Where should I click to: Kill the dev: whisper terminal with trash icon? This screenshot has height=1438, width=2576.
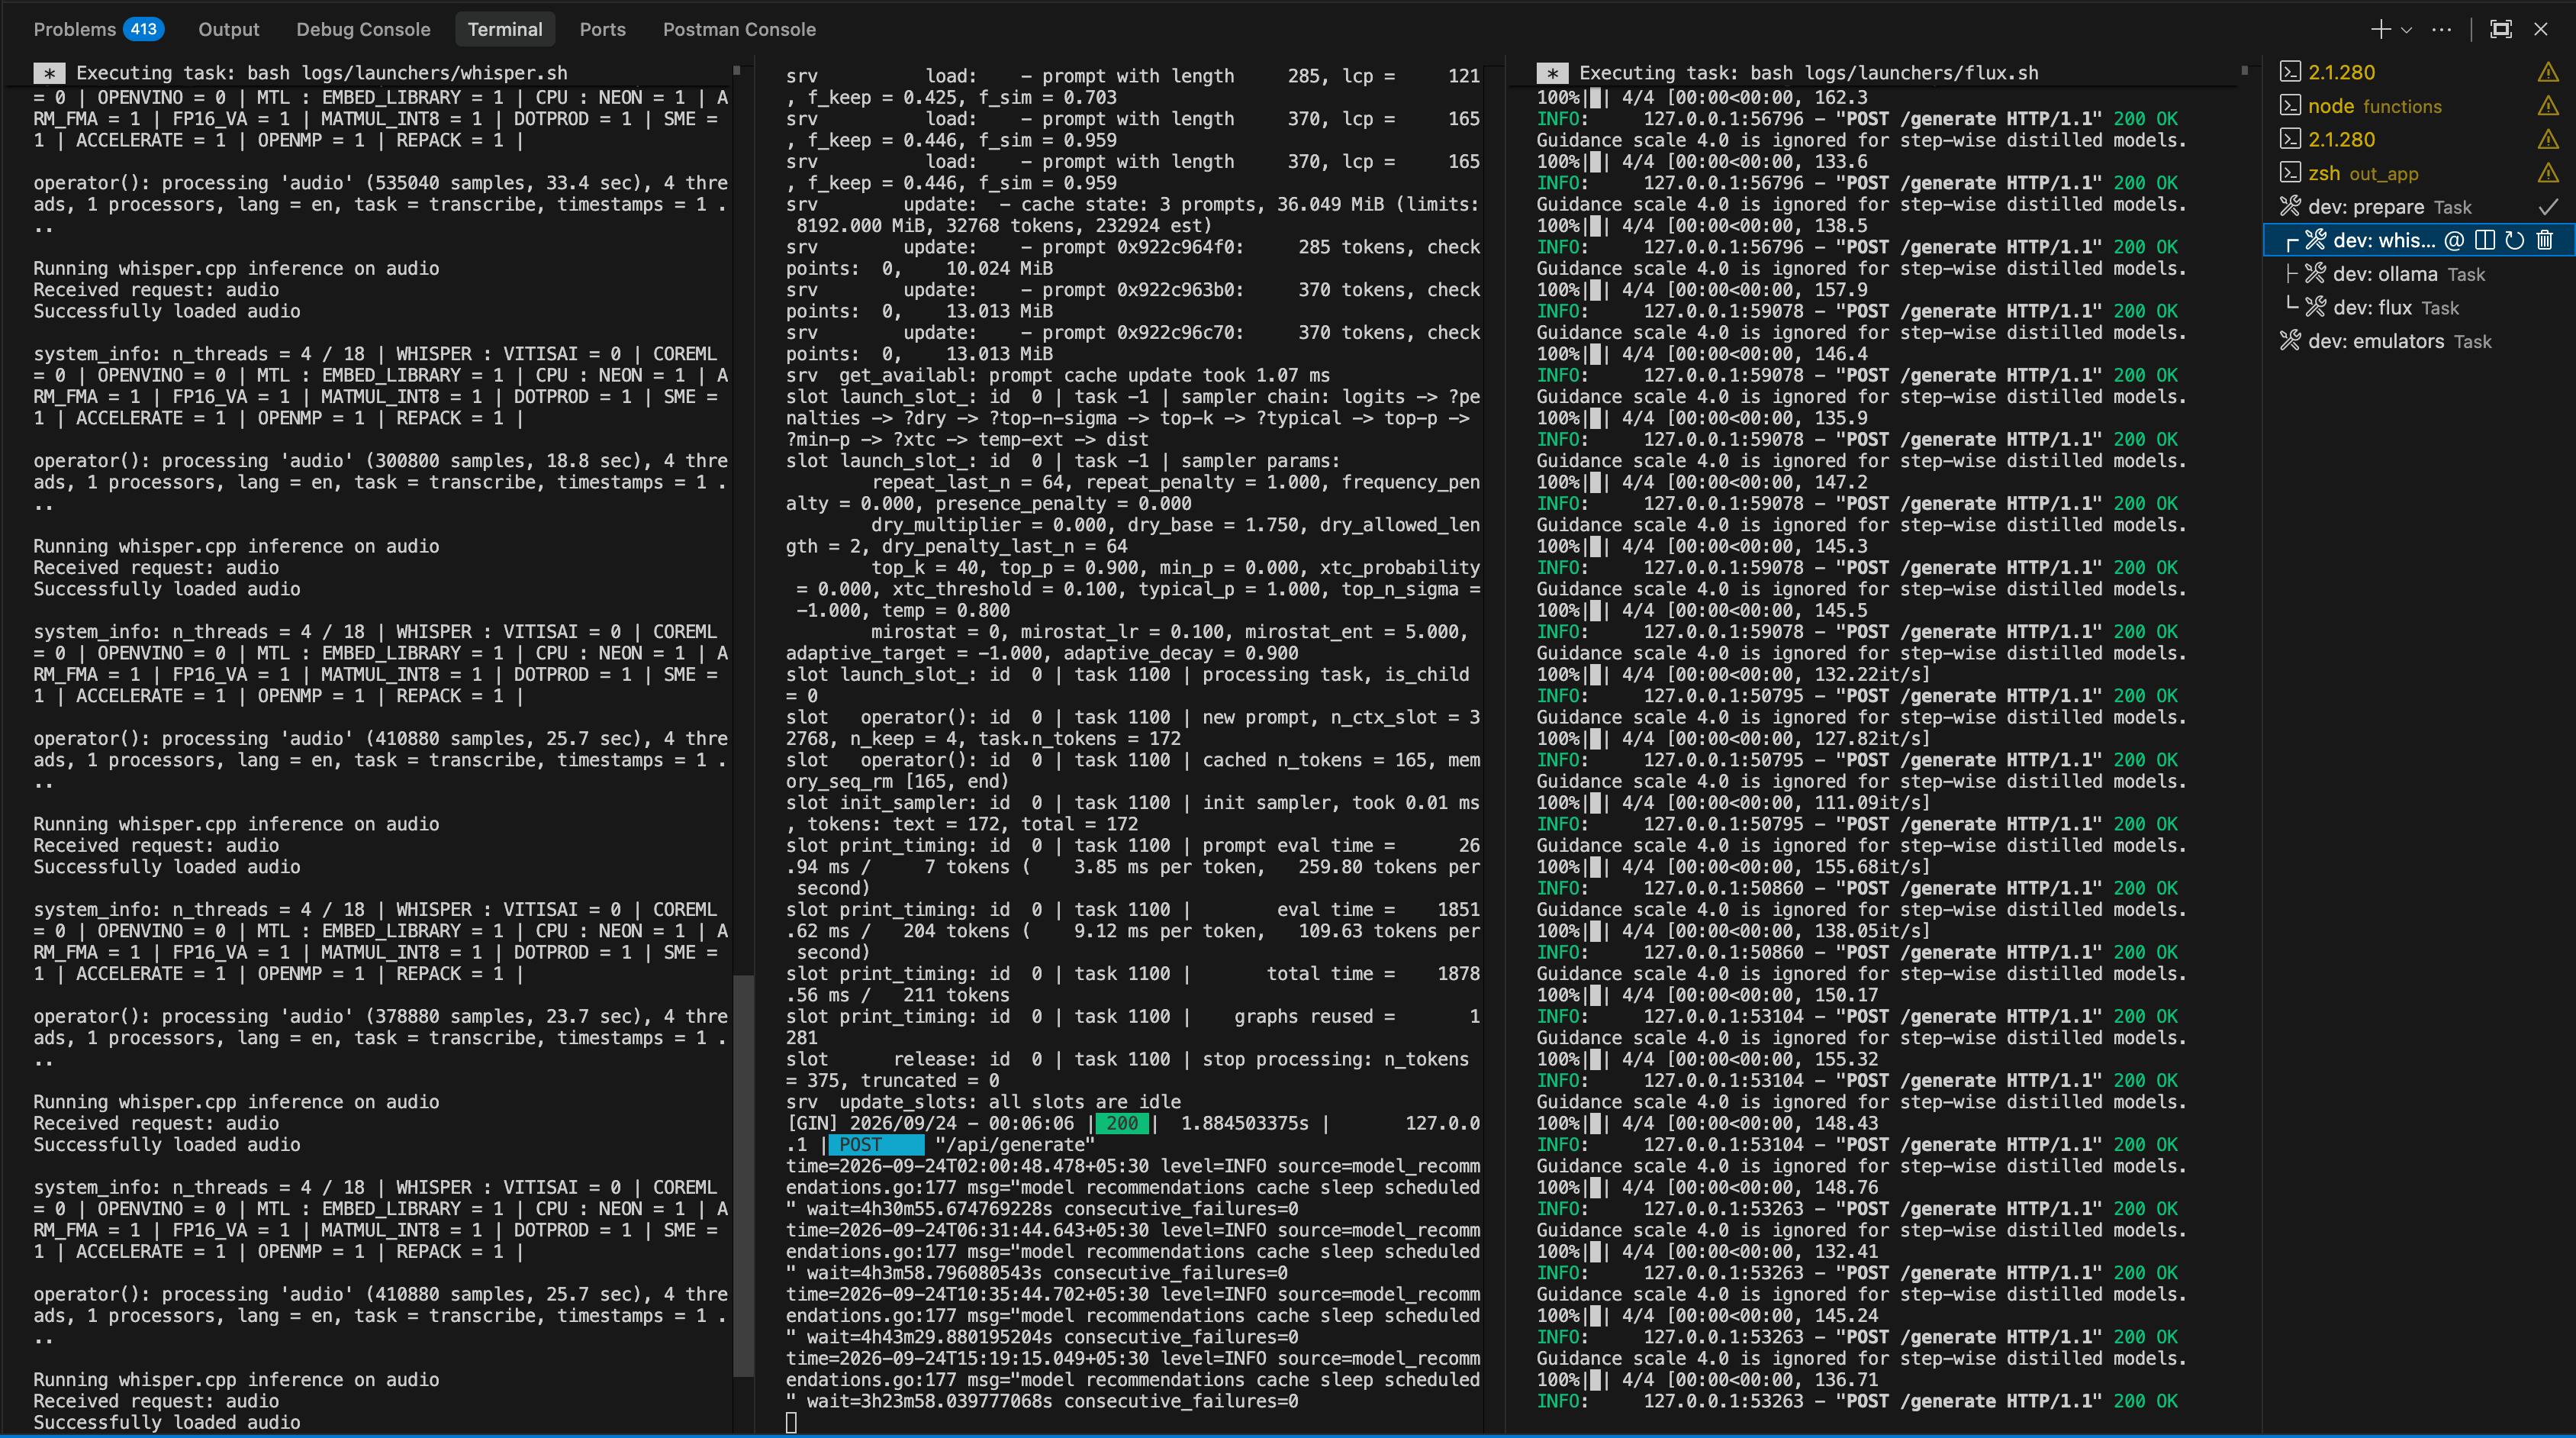pyautogui.click(x=2545, y=240)
